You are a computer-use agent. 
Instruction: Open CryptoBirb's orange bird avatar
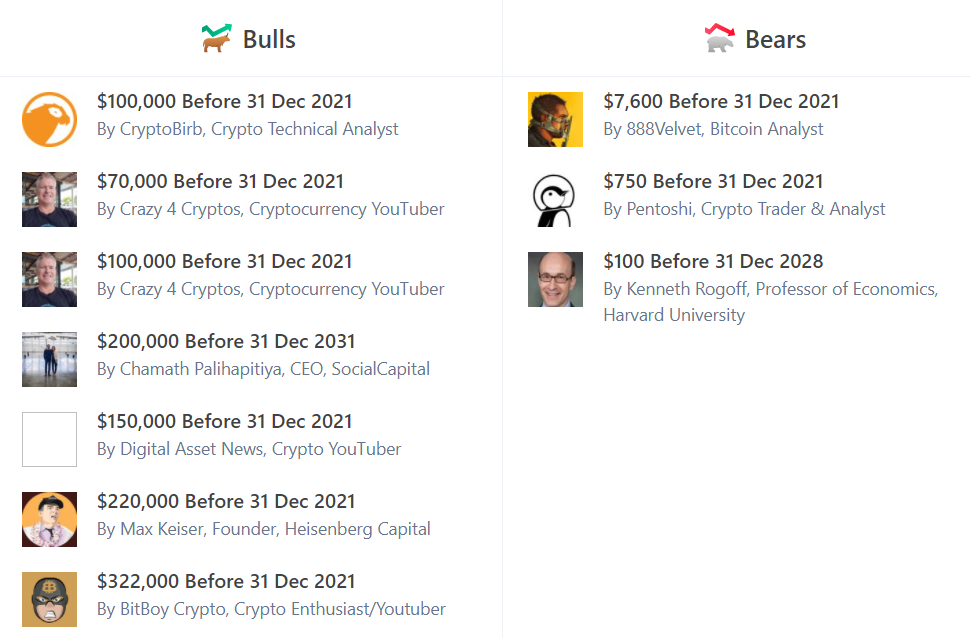[x=50, y=120]
